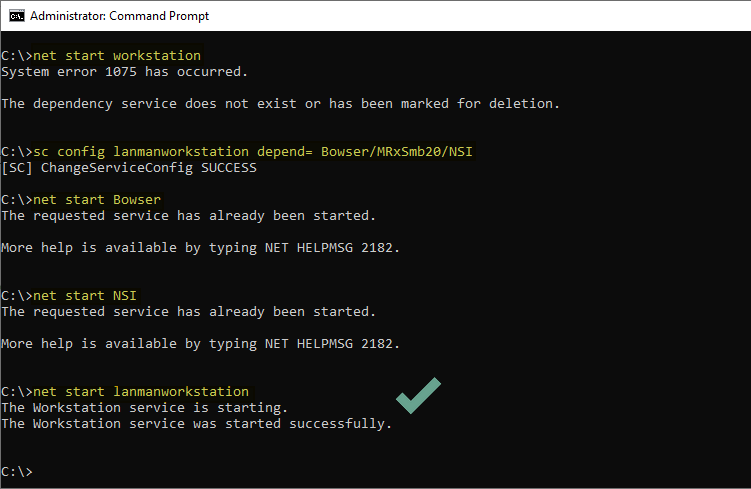Click the 'sc config lanmanworkstation depend=' command
The width and height of the screenshot is (751, 489).
[253, 152]
